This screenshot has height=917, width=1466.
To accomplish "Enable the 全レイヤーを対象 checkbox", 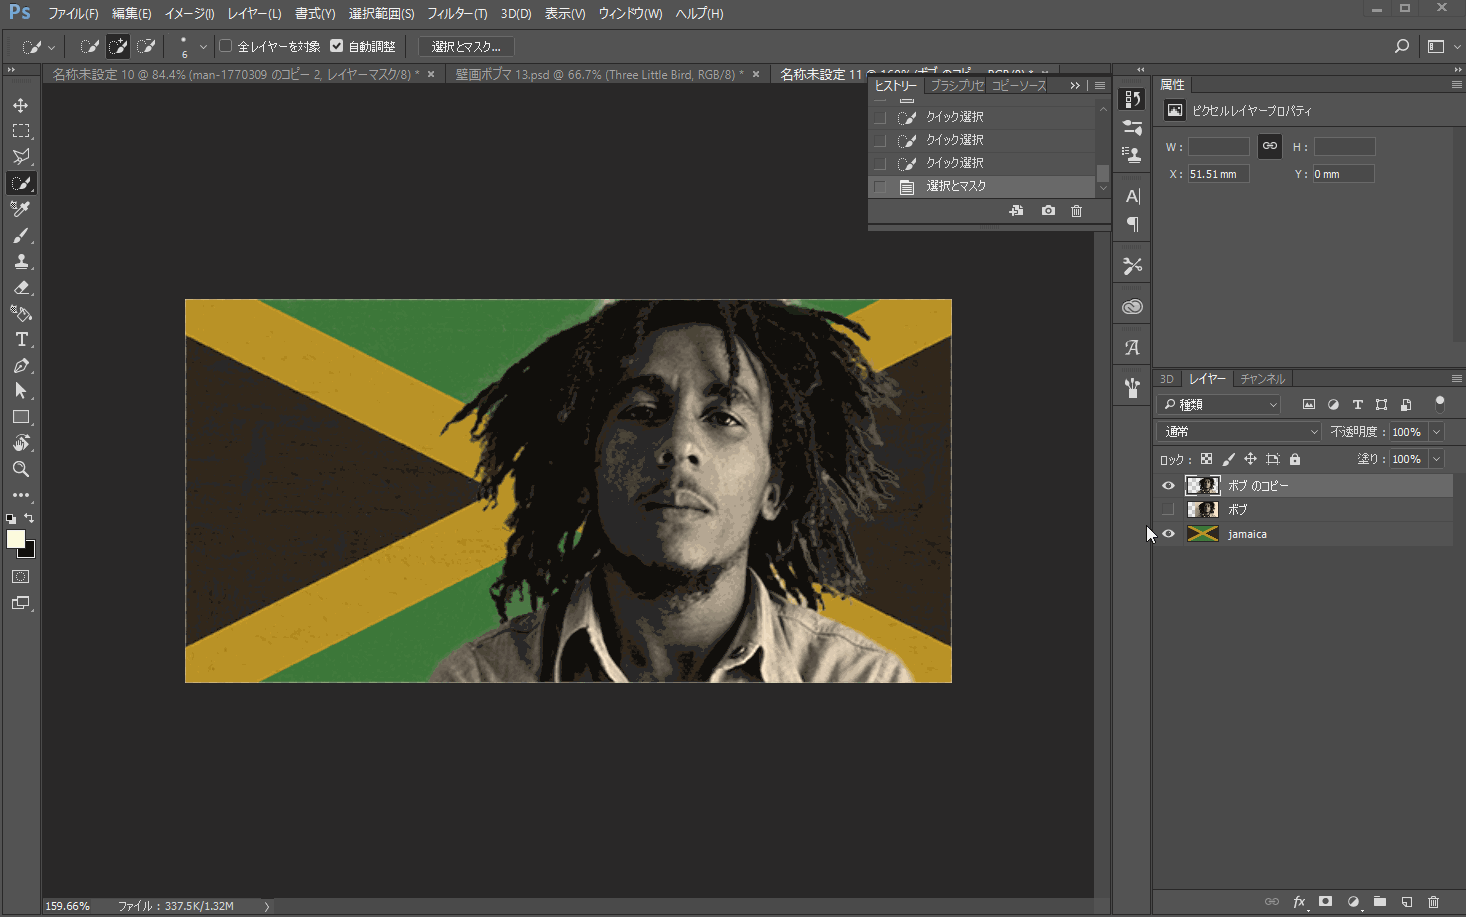I will pos(226,46).
